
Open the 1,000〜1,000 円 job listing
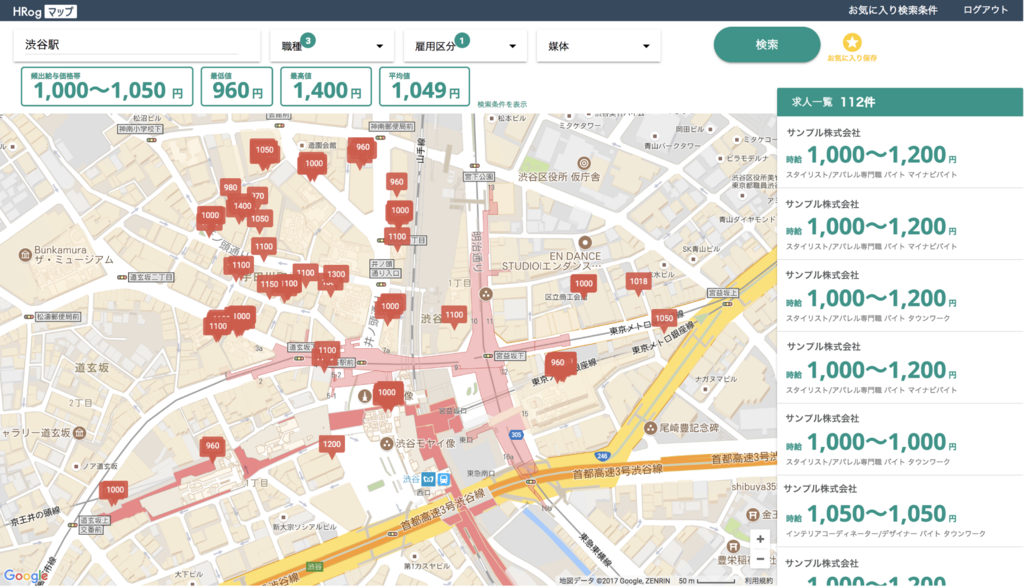pos(900,439)
